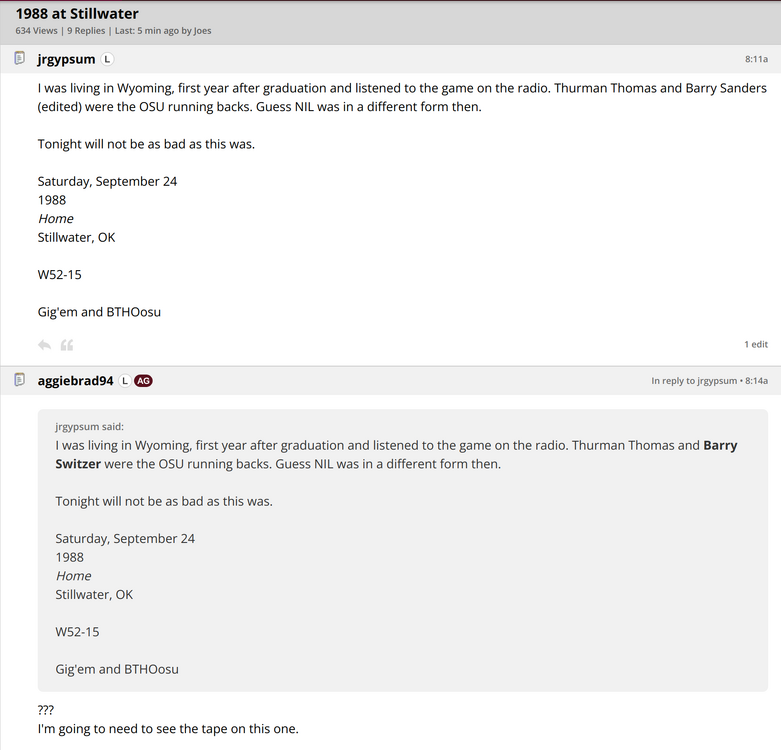Follow the "In reply to jrgypsum" link

(x=694, y=381)
